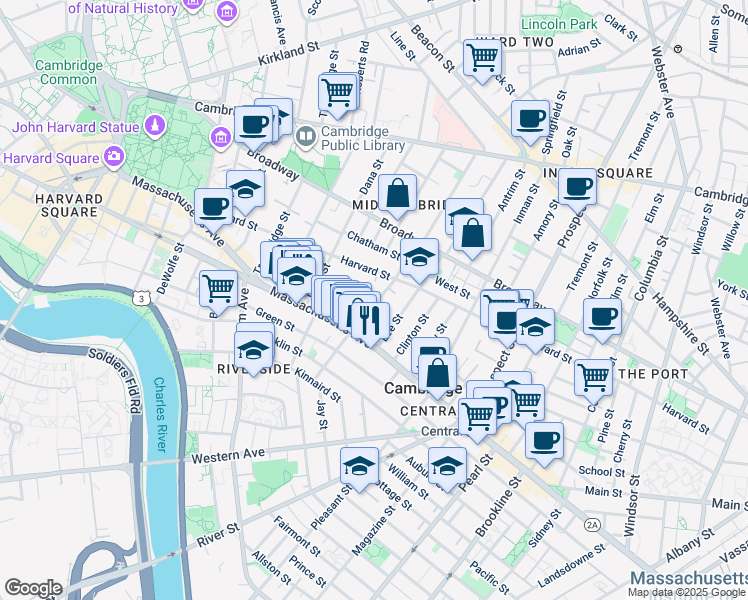Click the River St street label

click(218, 535)
